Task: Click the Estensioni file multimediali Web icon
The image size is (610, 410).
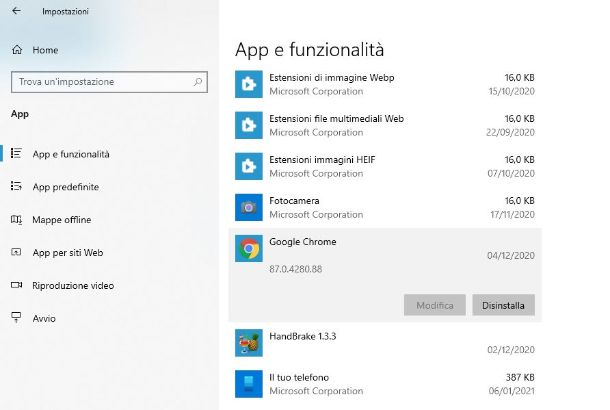Action: point(249,125)
